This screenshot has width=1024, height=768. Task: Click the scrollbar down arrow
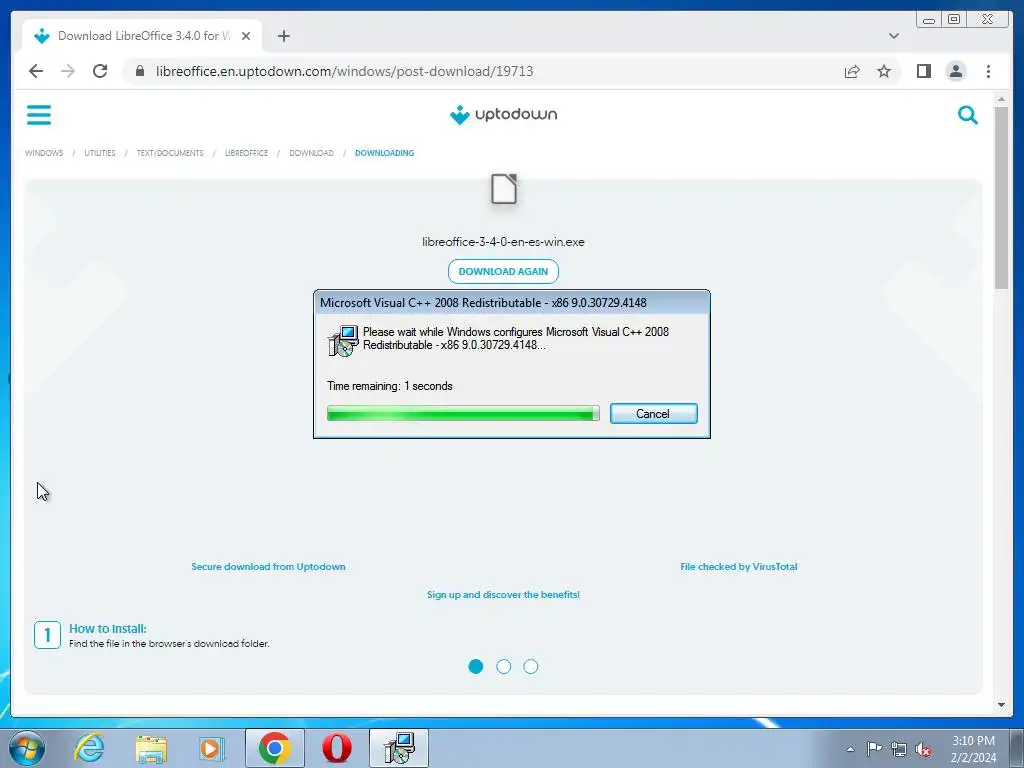[1001, 705]
